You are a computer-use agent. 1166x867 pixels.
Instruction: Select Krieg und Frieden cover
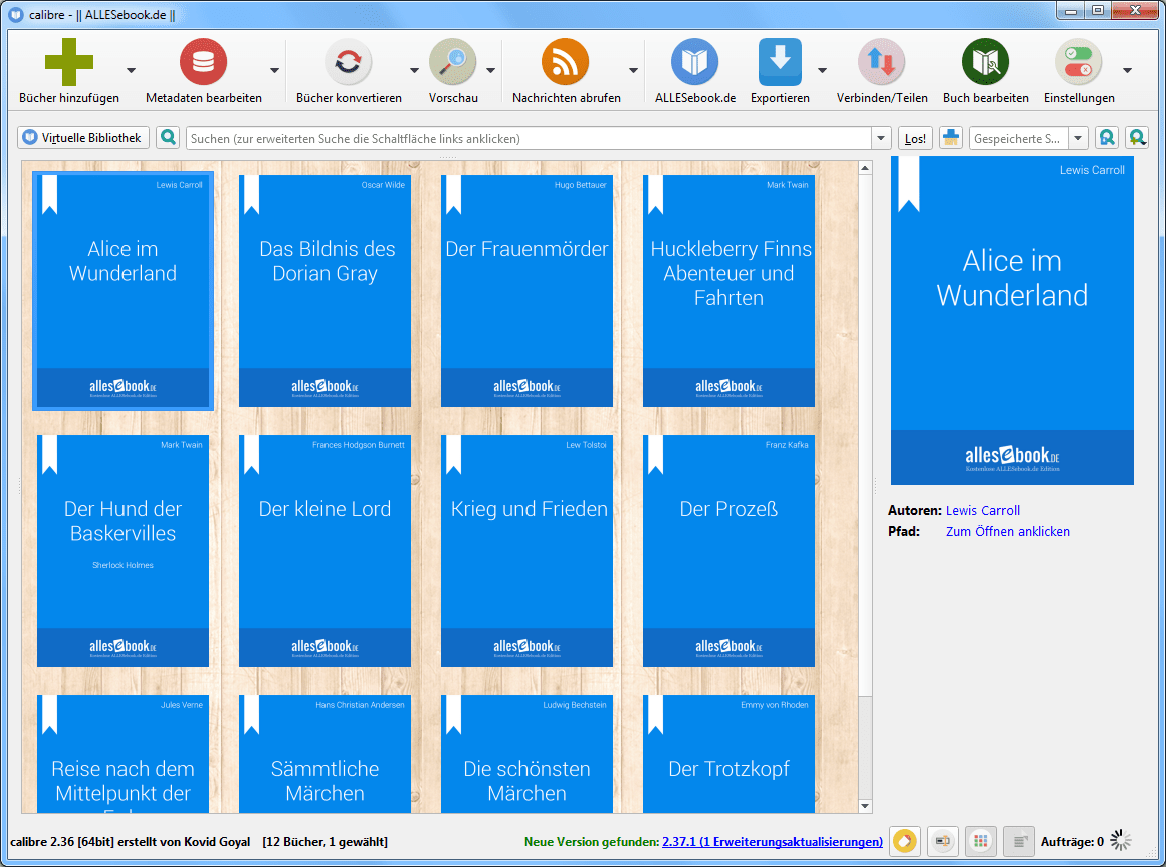[526, 551]
